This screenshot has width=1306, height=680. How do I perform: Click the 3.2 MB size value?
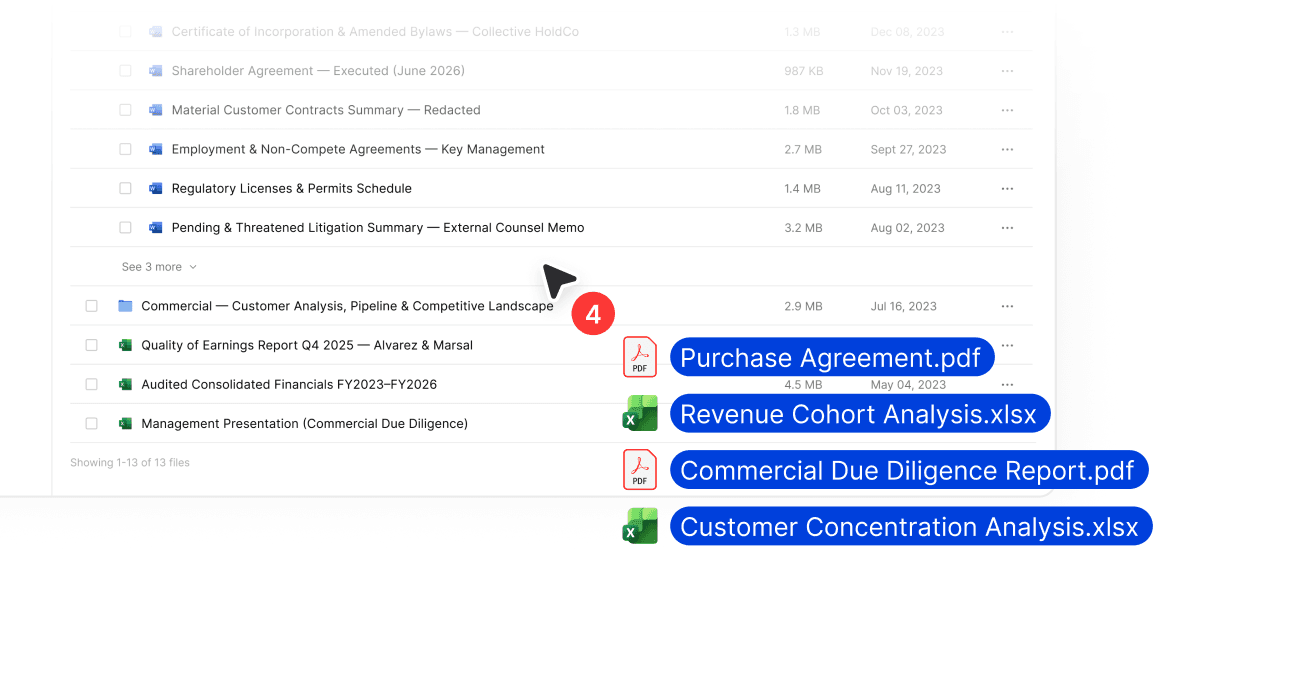click(803, 228)
